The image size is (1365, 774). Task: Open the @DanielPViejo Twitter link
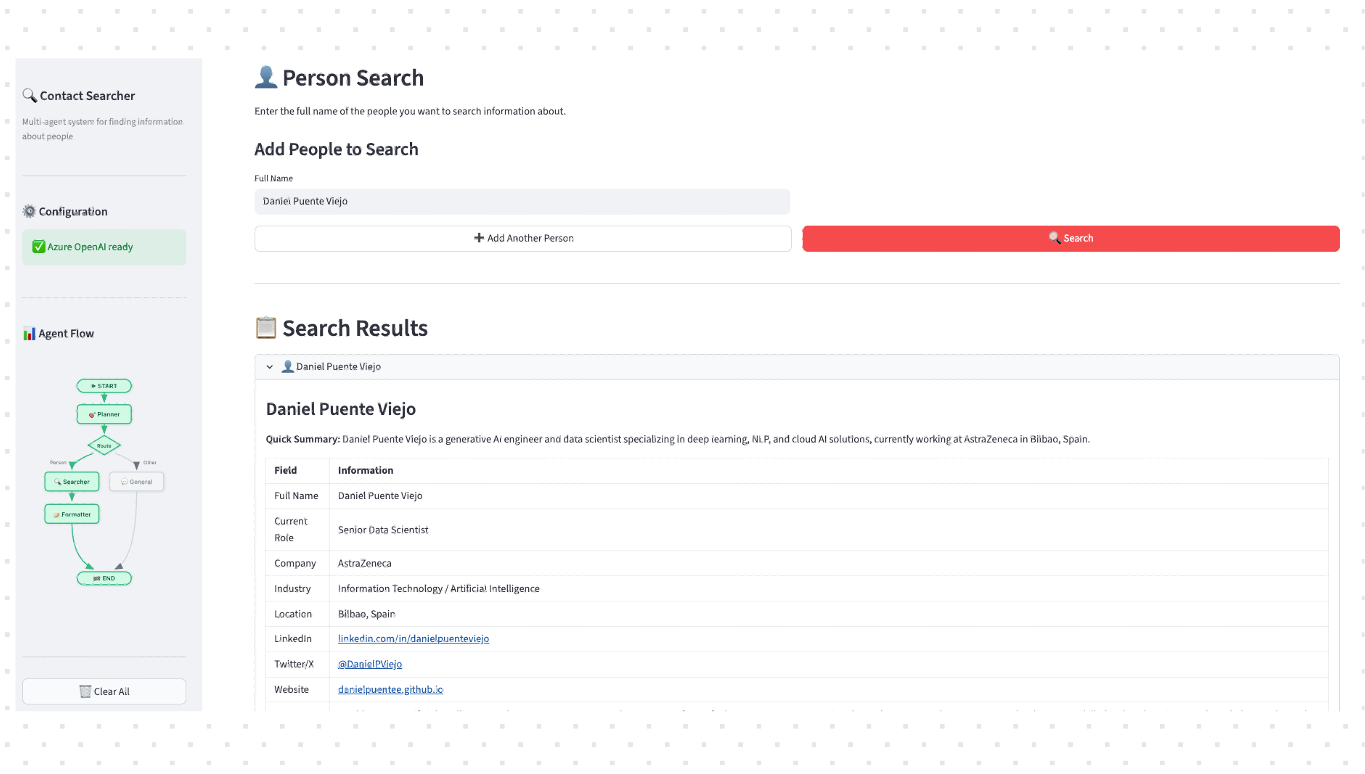pyautogui.click(x=370, y=664)
